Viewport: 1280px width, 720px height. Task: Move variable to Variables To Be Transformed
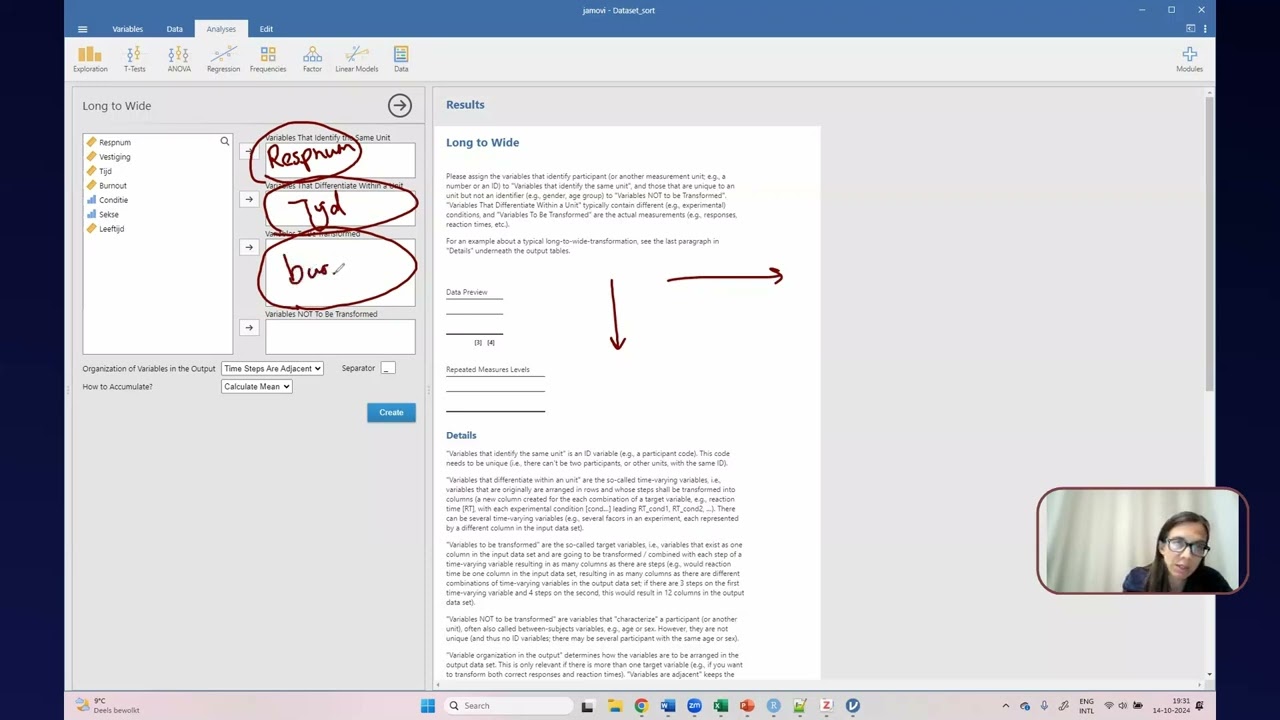pos(249,247)
